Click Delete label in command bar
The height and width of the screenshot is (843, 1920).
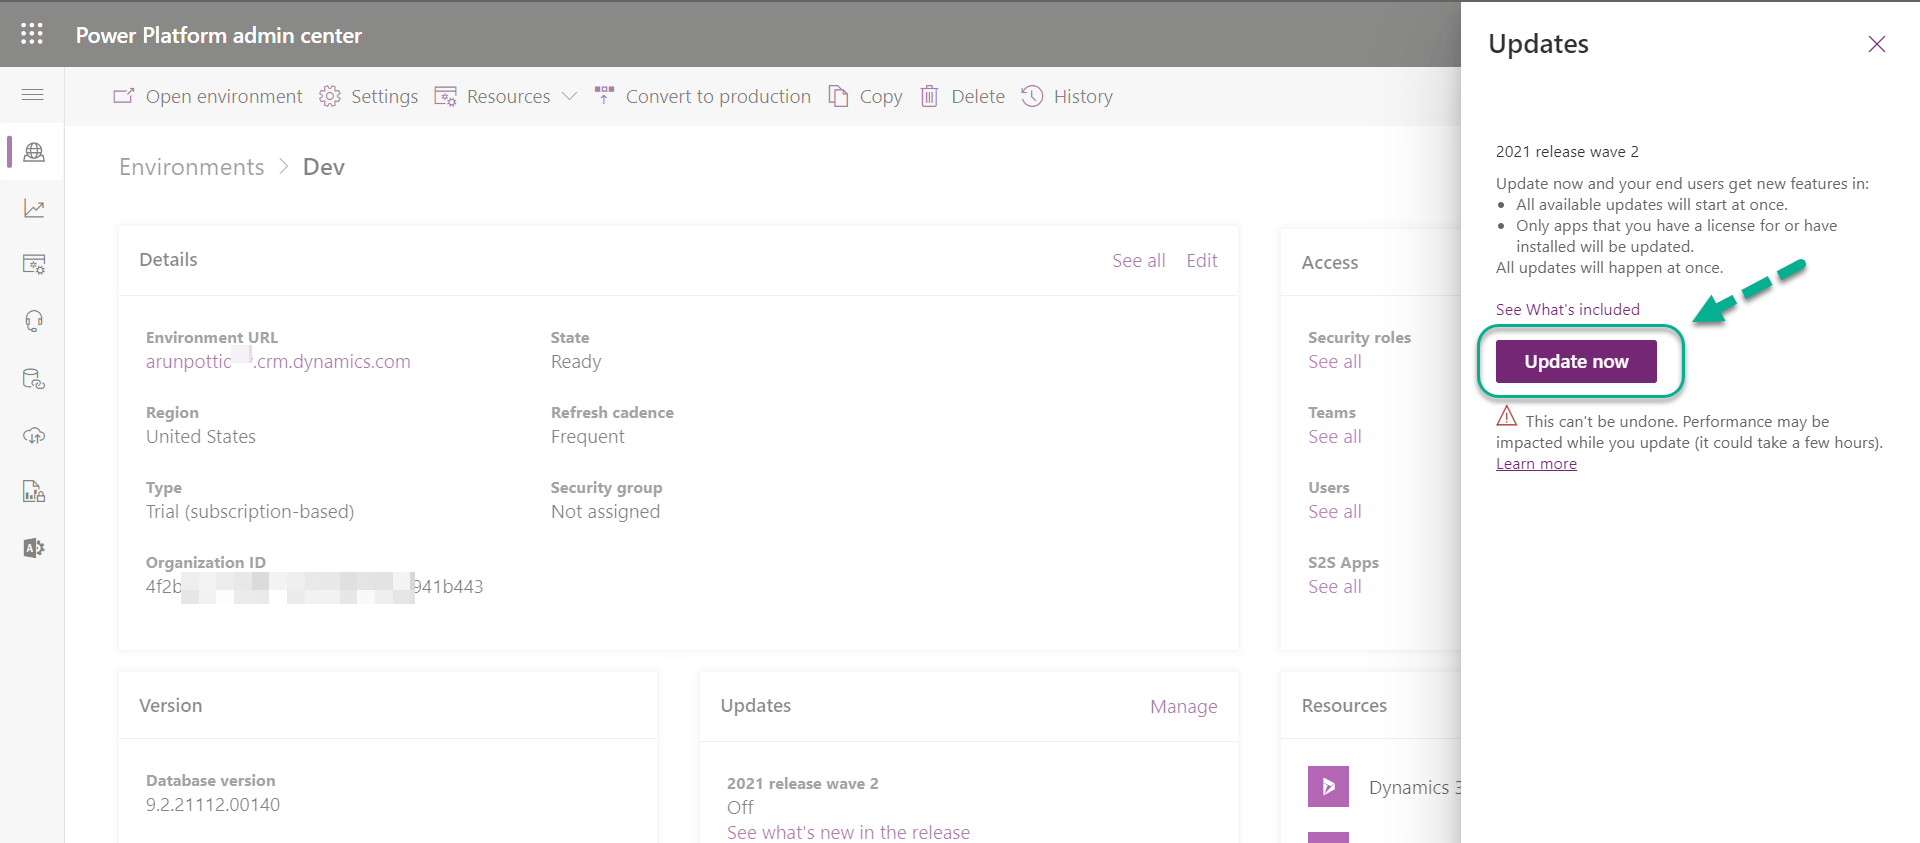(978, 96)
